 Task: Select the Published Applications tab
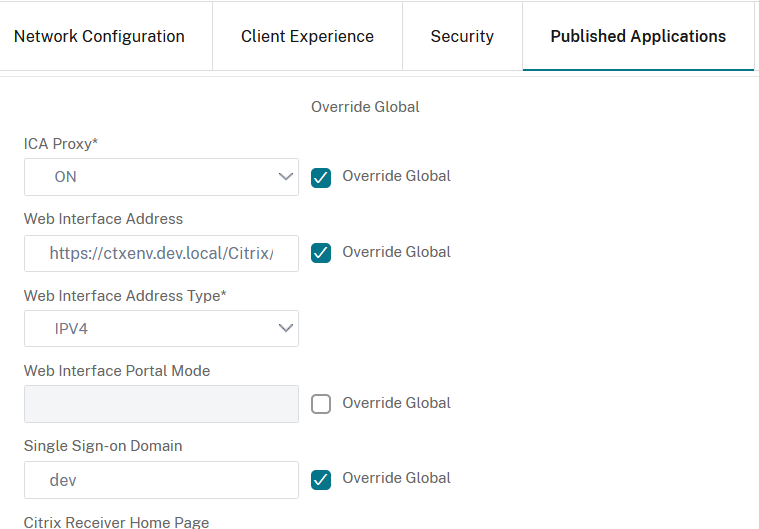point(638,36)
